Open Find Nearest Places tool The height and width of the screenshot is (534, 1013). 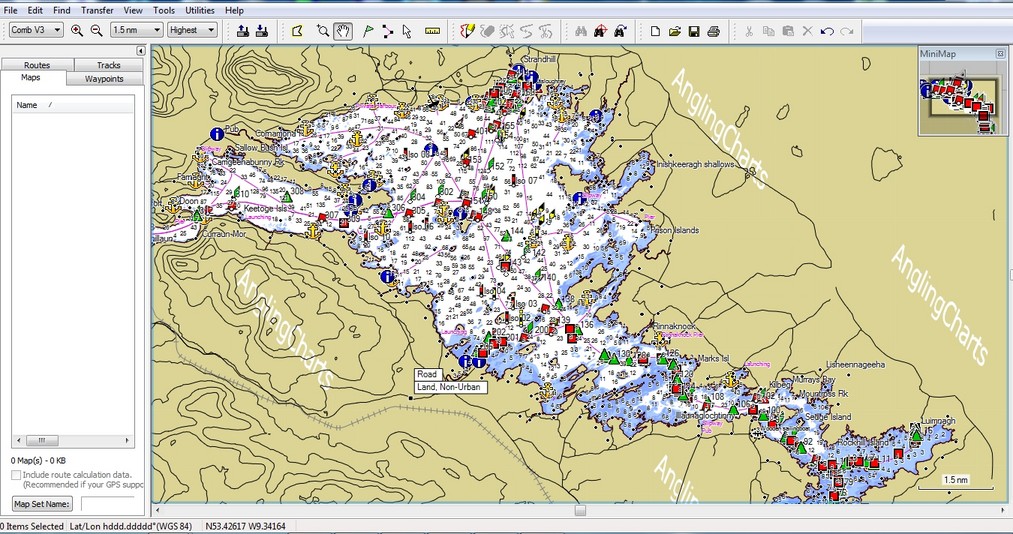[600, 30]
